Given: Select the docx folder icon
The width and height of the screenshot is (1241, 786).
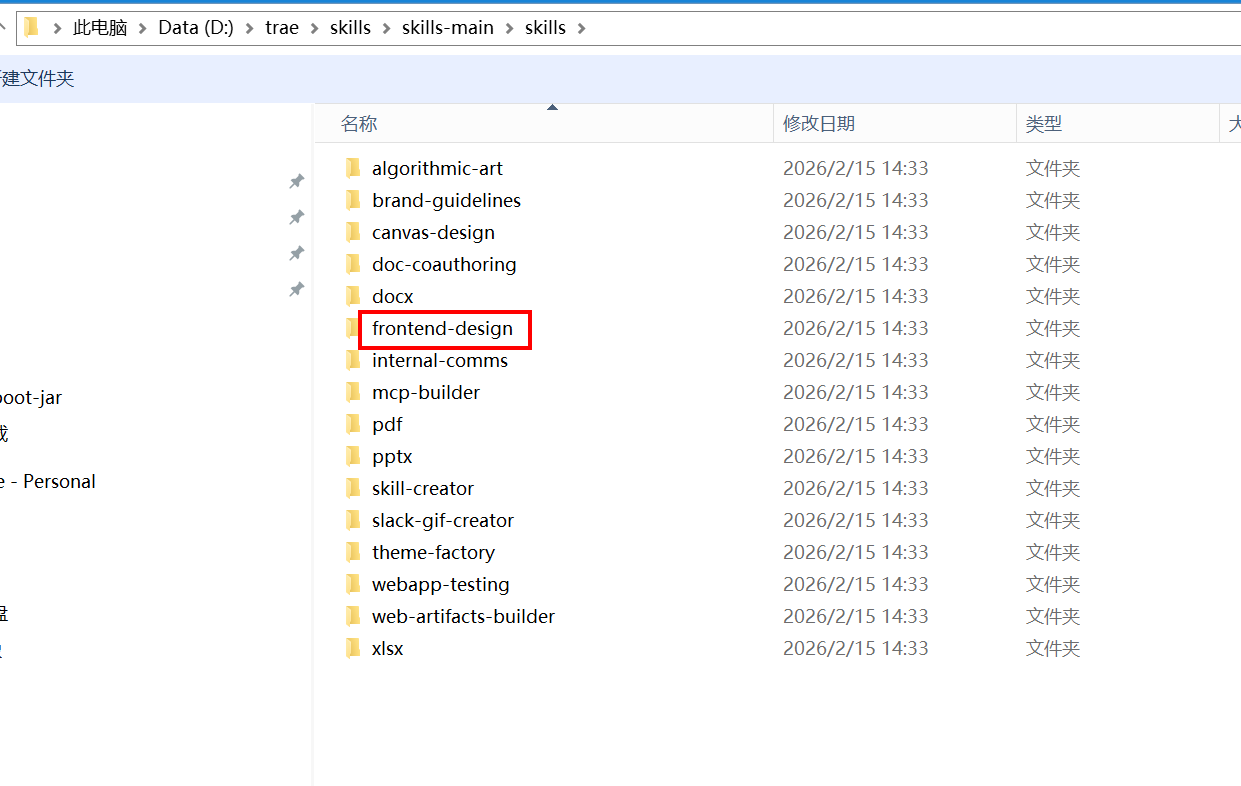Looking at the screenshot, I should (x=353, y=296).
